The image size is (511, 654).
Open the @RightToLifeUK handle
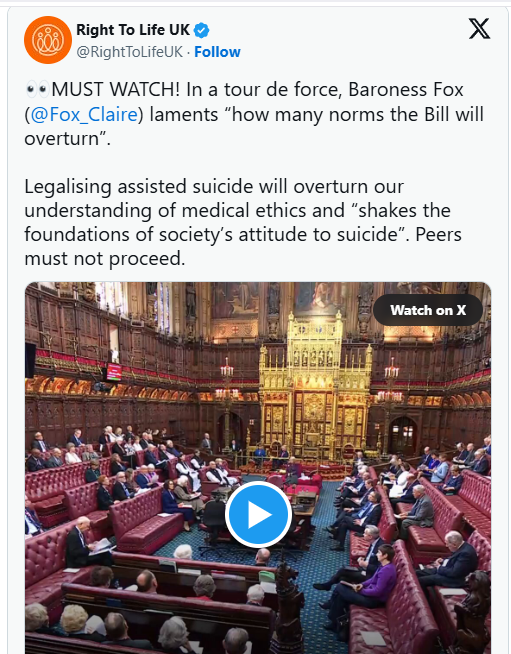(129, 52)
